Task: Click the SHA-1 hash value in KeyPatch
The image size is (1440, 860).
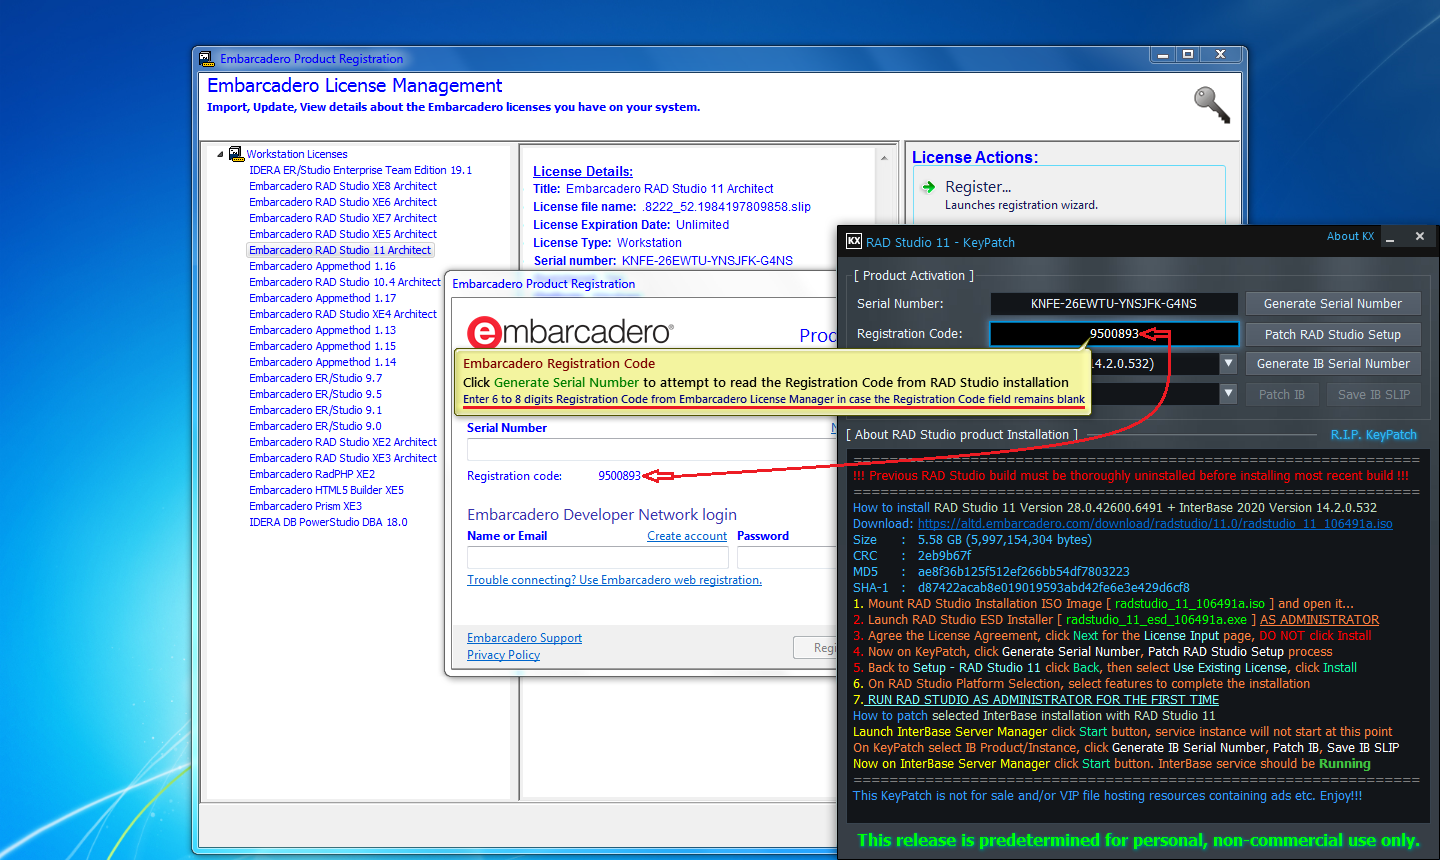Action: pos(1054,588)
